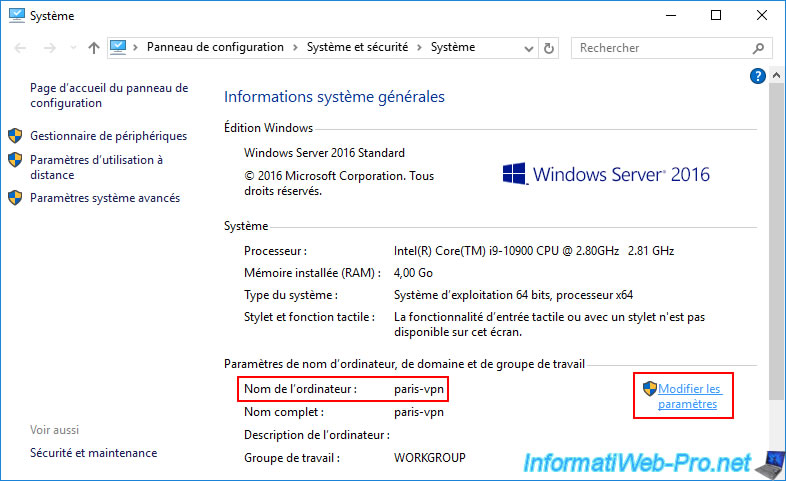This screenshot has height=481, width=786.
Task: Click the Système window title icon
Action: [16, 15]
